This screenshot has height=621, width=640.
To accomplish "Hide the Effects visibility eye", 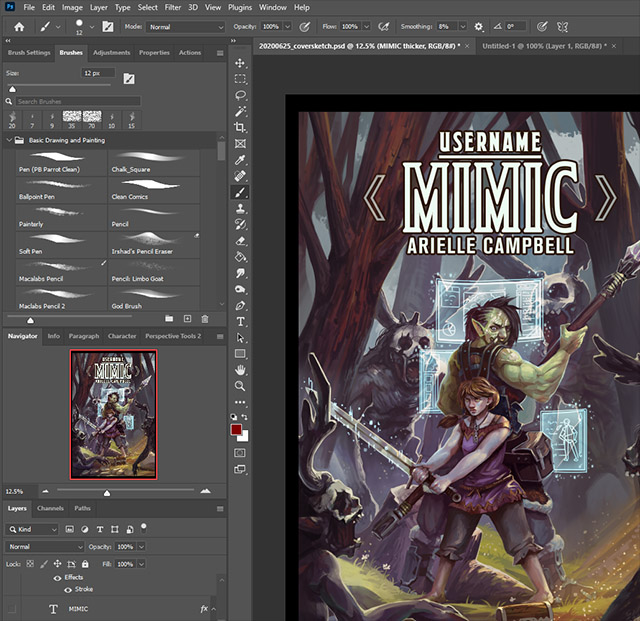I will [x=58, y=578].
